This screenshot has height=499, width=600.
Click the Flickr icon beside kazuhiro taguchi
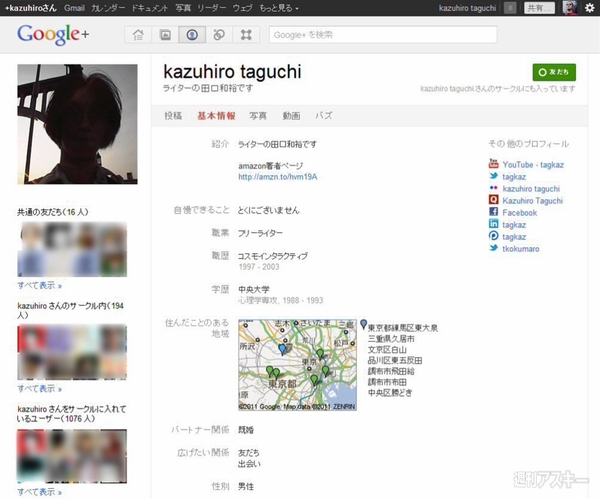pos(494,188)
